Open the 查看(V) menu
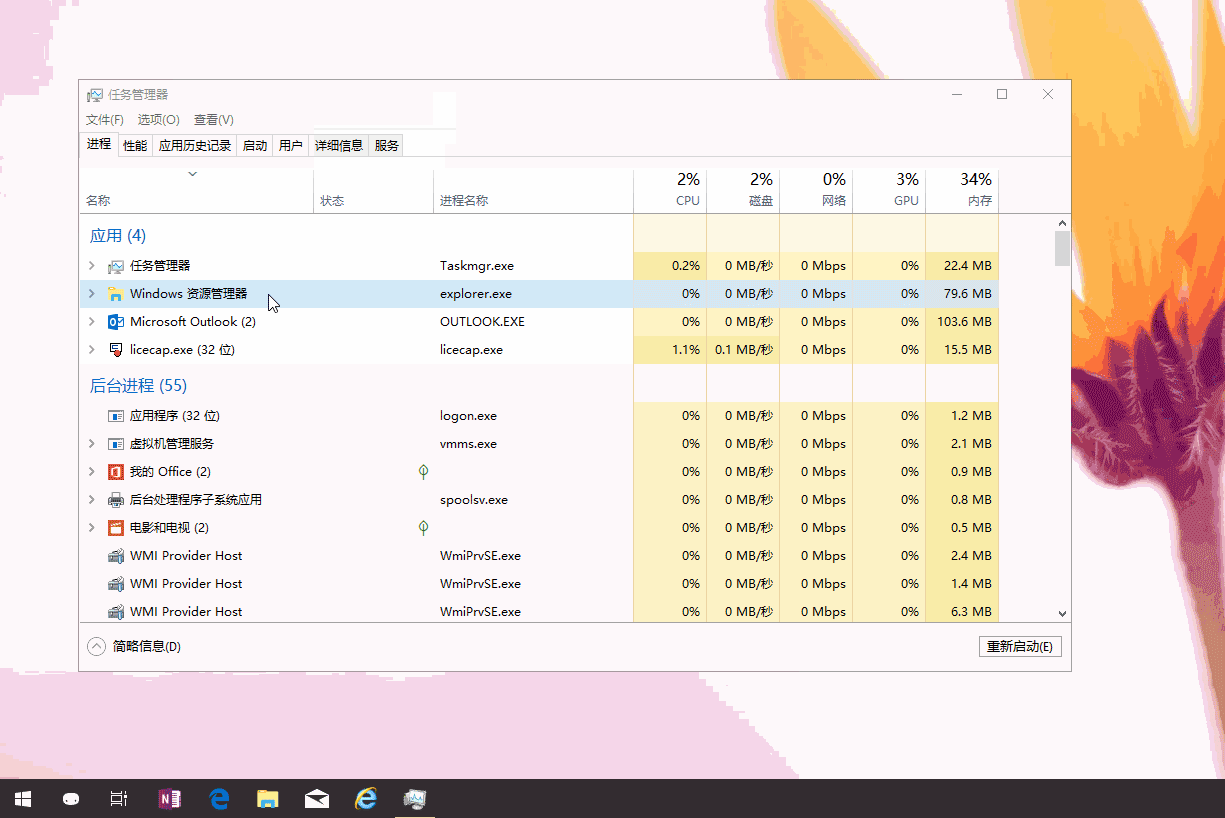 213,119
